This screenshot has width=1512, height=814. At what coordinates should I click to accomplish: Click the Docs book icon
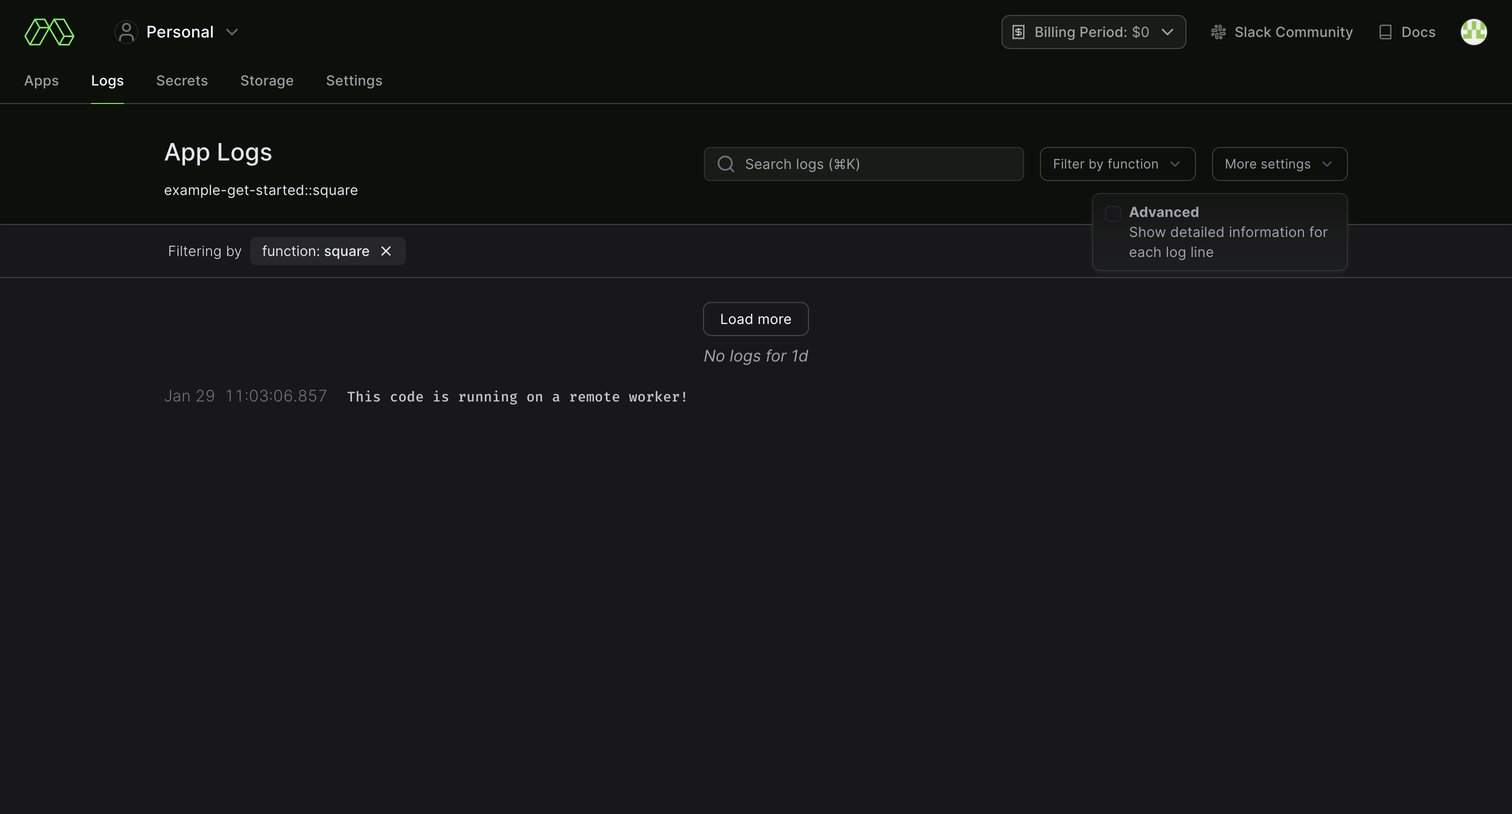[1385, 32]
